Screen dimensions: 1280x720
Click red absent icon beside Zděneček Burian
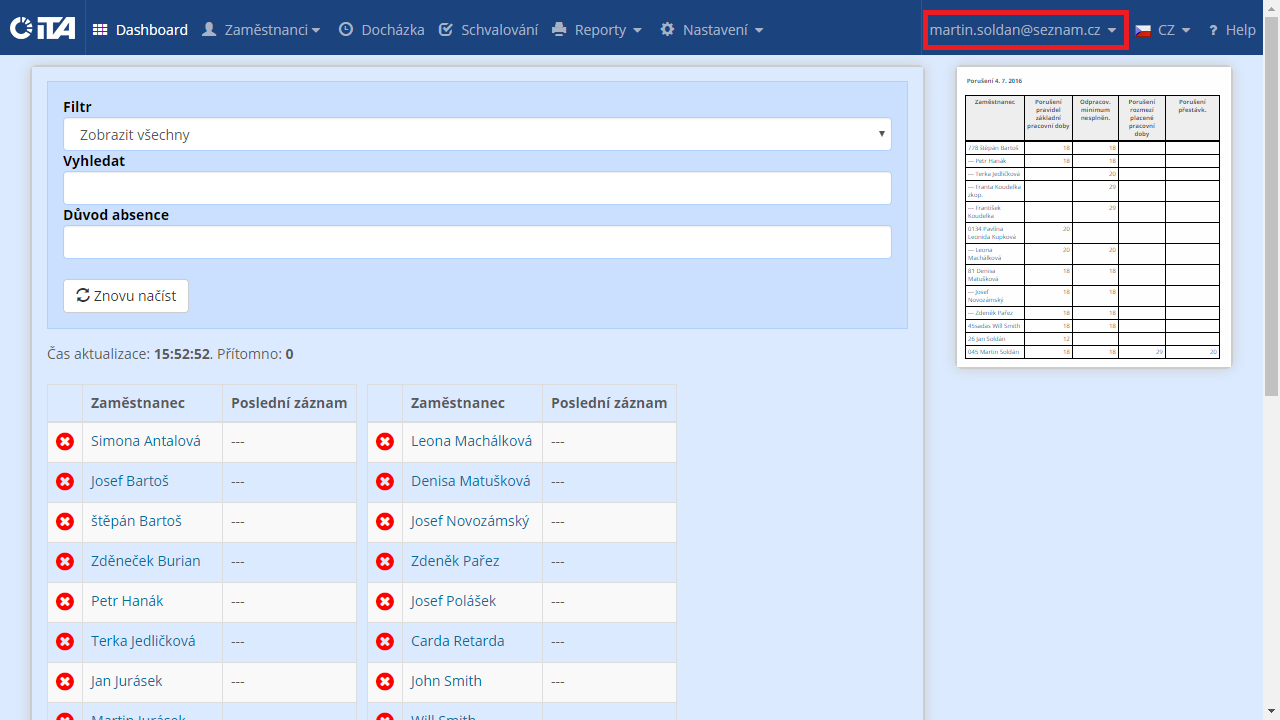click(65, 561)
